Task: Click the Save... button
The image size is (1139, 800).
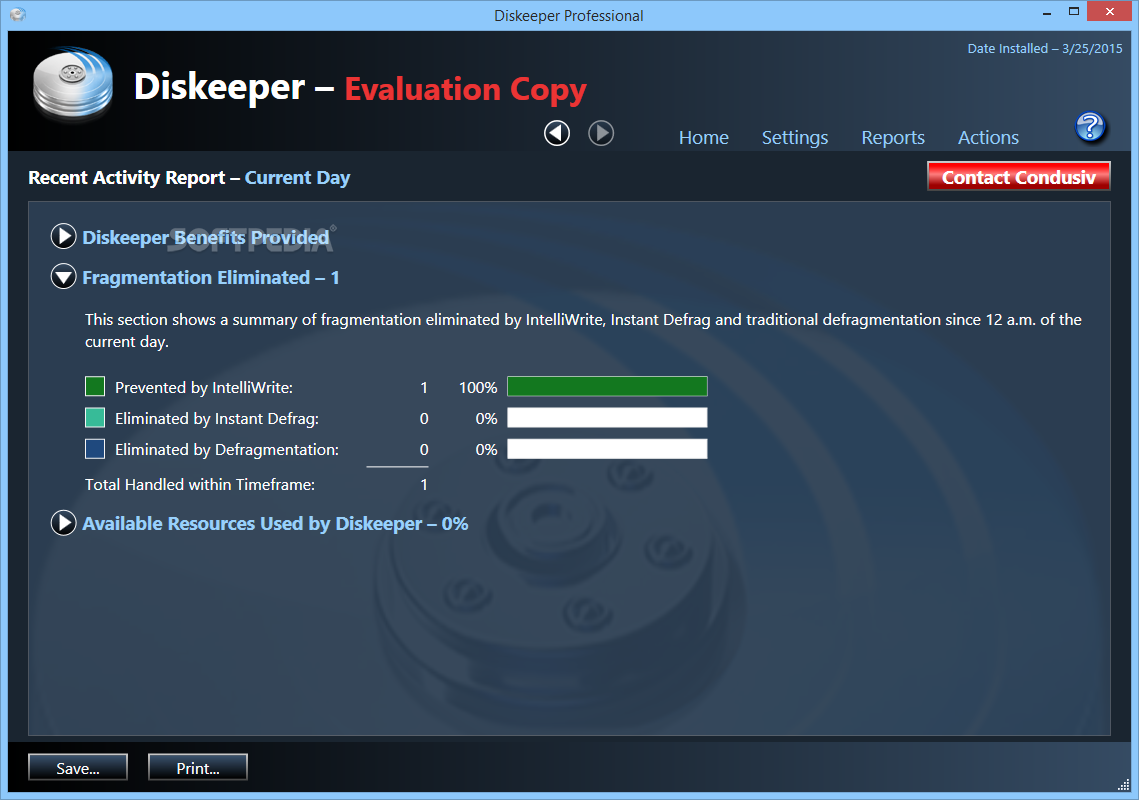Action: point(78,767)
